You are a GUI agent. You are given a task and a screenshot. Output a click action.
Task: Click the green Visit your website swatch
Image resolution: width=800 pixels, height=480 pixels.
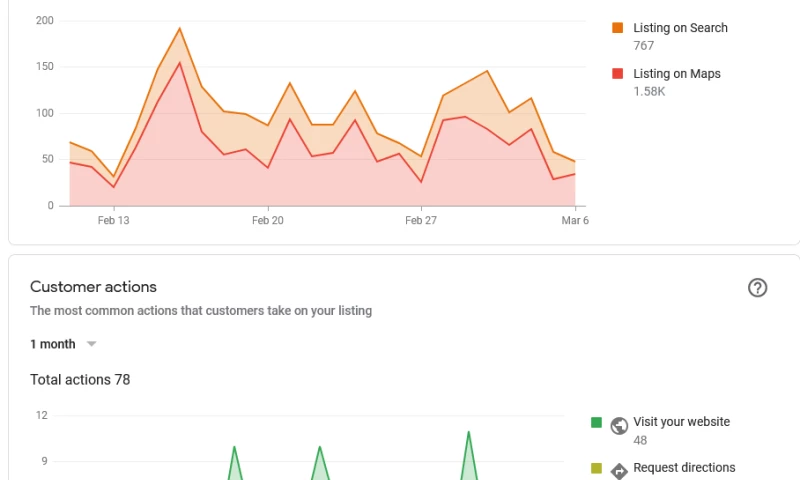[x=597, y=423]
